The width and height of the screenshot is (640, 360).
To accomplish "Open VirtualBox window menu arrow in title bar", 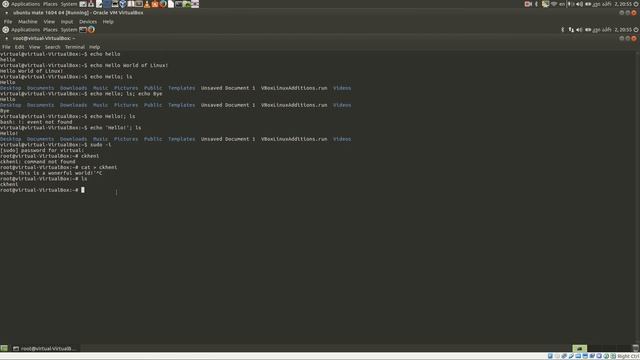I will click(7, 13).
